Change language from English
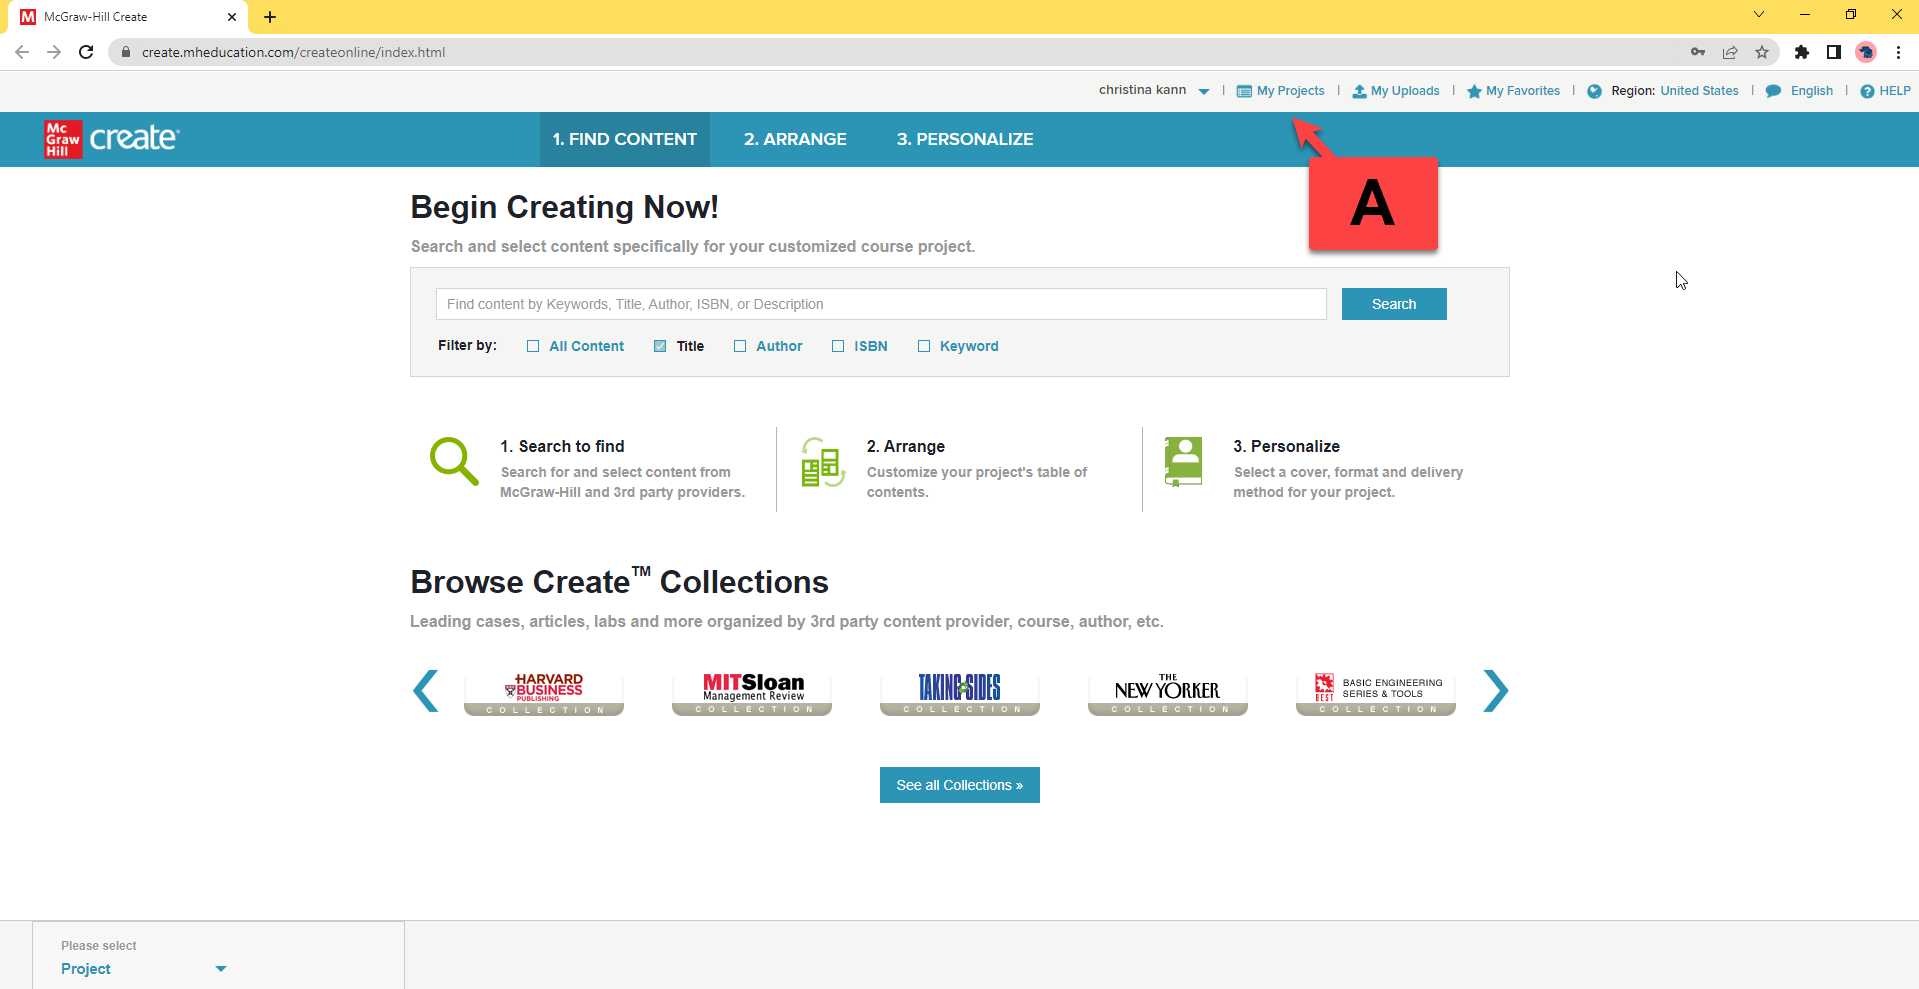Image resolution: width=1919 pixels, height=989 pixels. (1811, 91)
